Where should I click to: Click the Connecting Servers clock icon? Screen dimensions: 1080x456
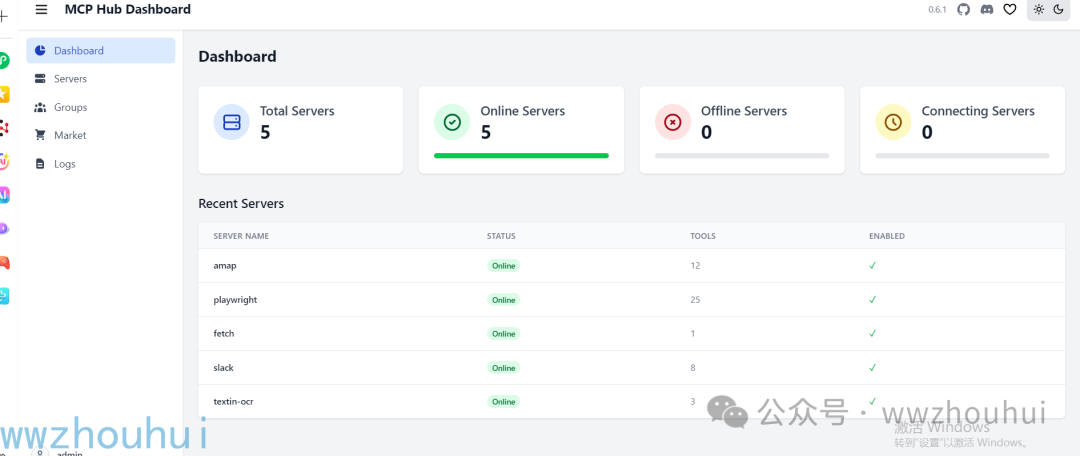pos(893,122)
